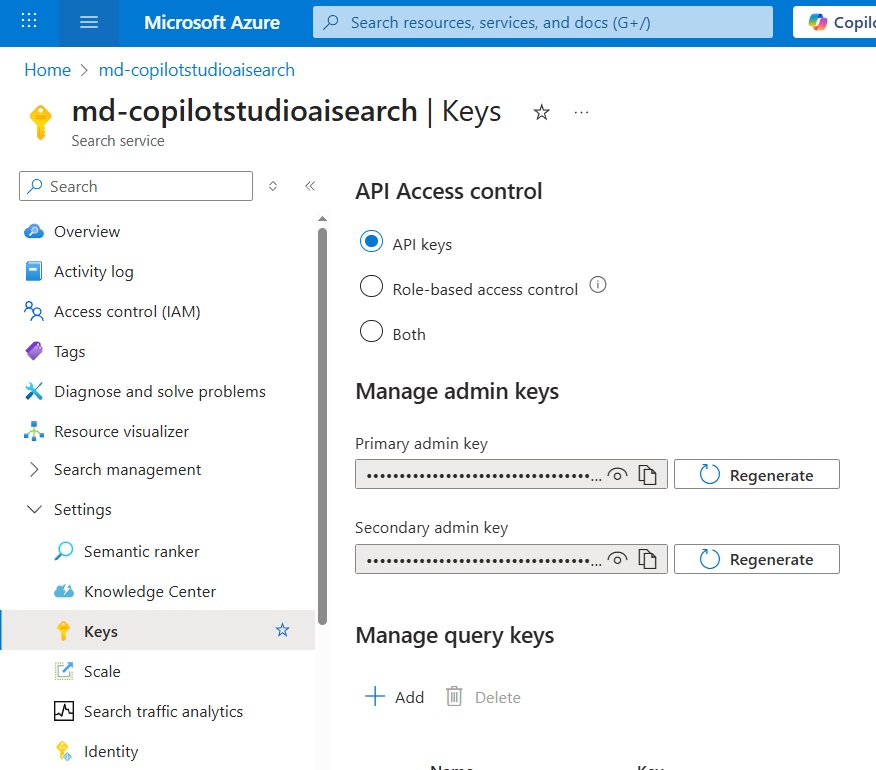Reveal the Secondary admin key
876x770 pixels.
click(x=617, y=559)
